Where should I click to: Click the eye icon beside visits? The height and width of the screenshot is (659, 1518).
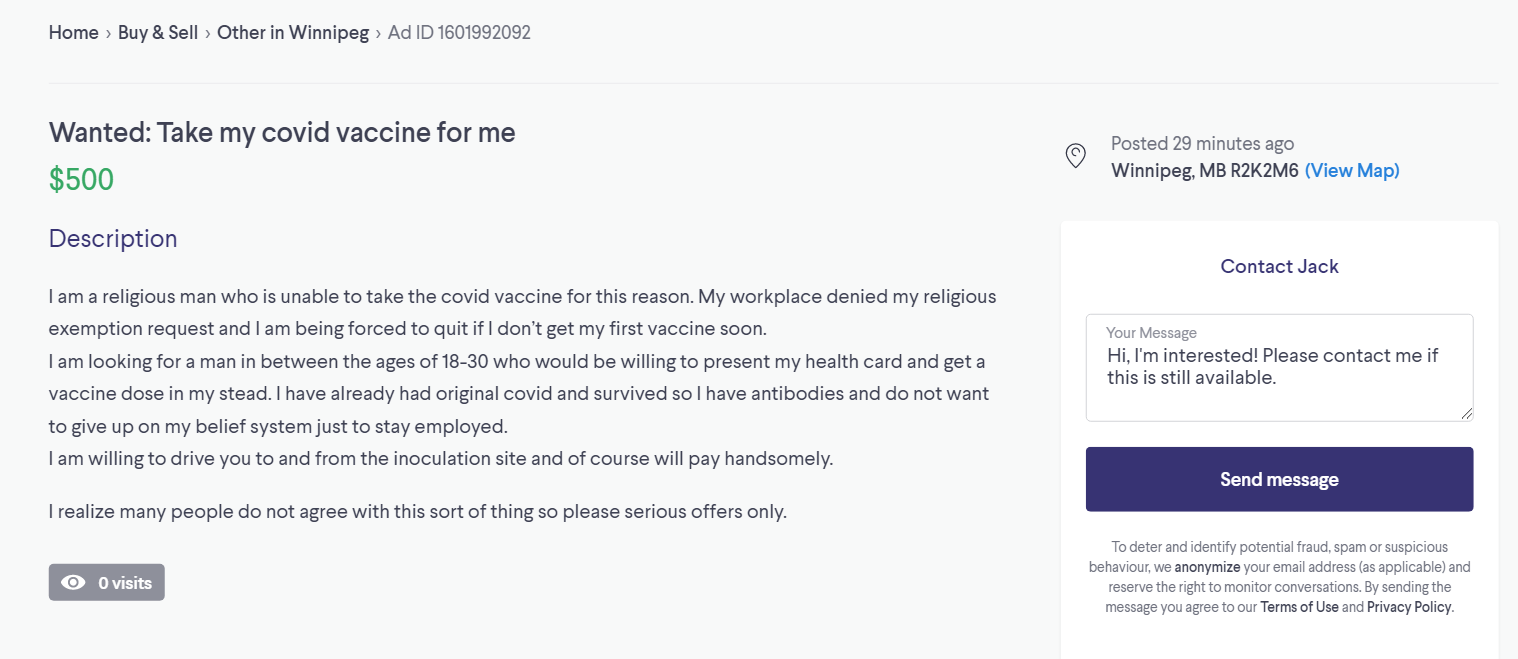73,583
